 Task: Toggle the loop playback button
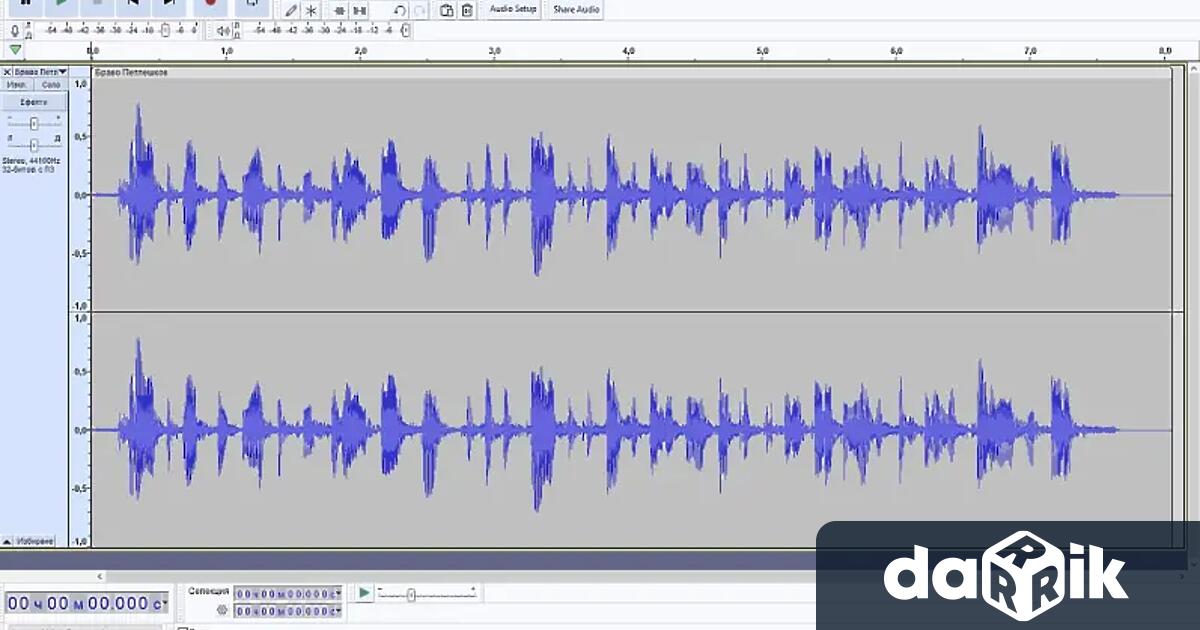point(252,4)
